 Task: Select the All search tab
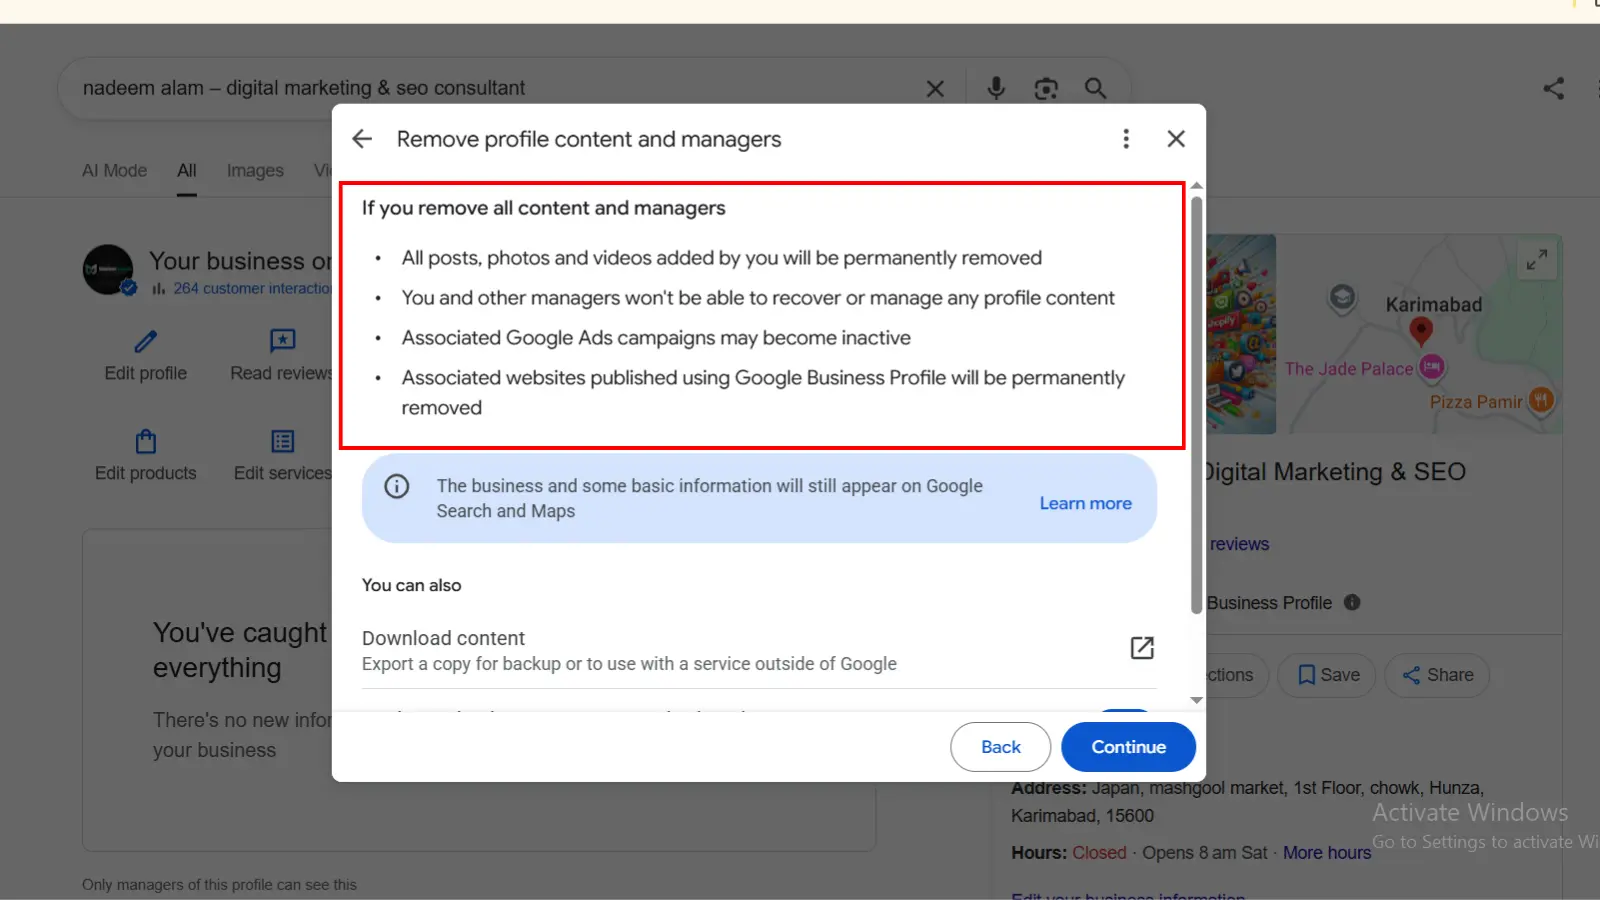[x=187, y=171]
